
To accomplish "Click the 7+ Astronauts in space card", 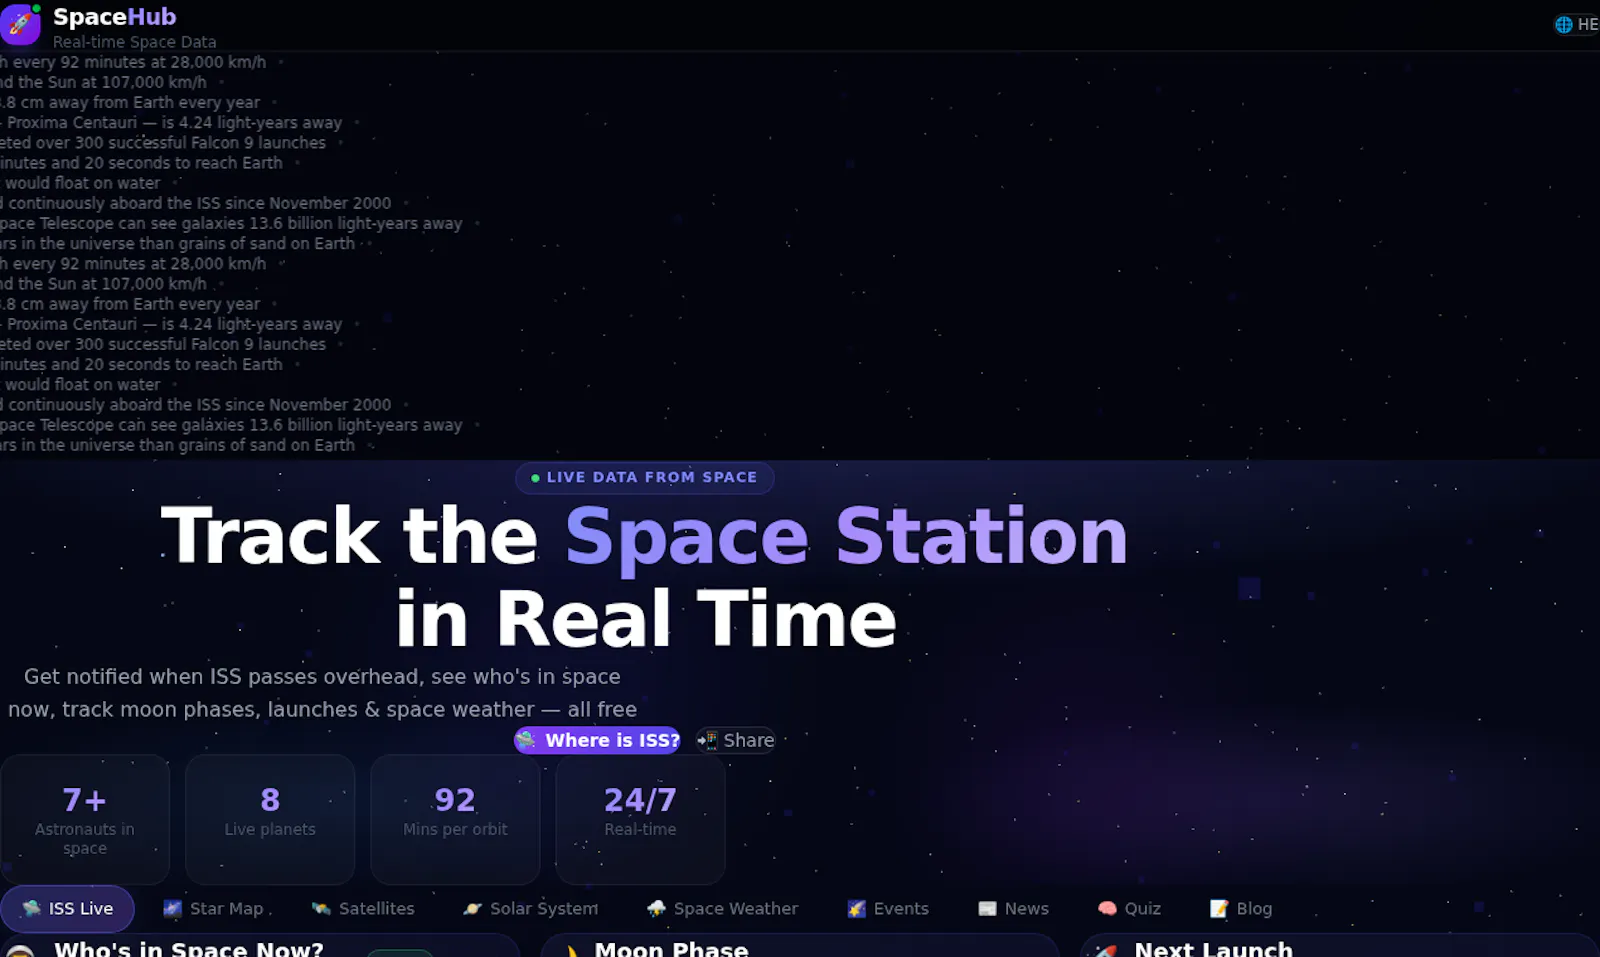I will (85, 819).
